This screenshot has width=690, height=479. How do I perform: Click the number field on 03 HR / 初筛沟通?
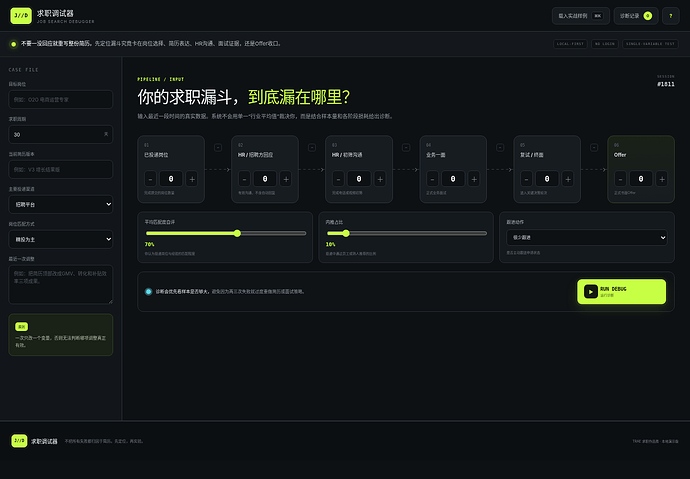click(x=359, y=179)
